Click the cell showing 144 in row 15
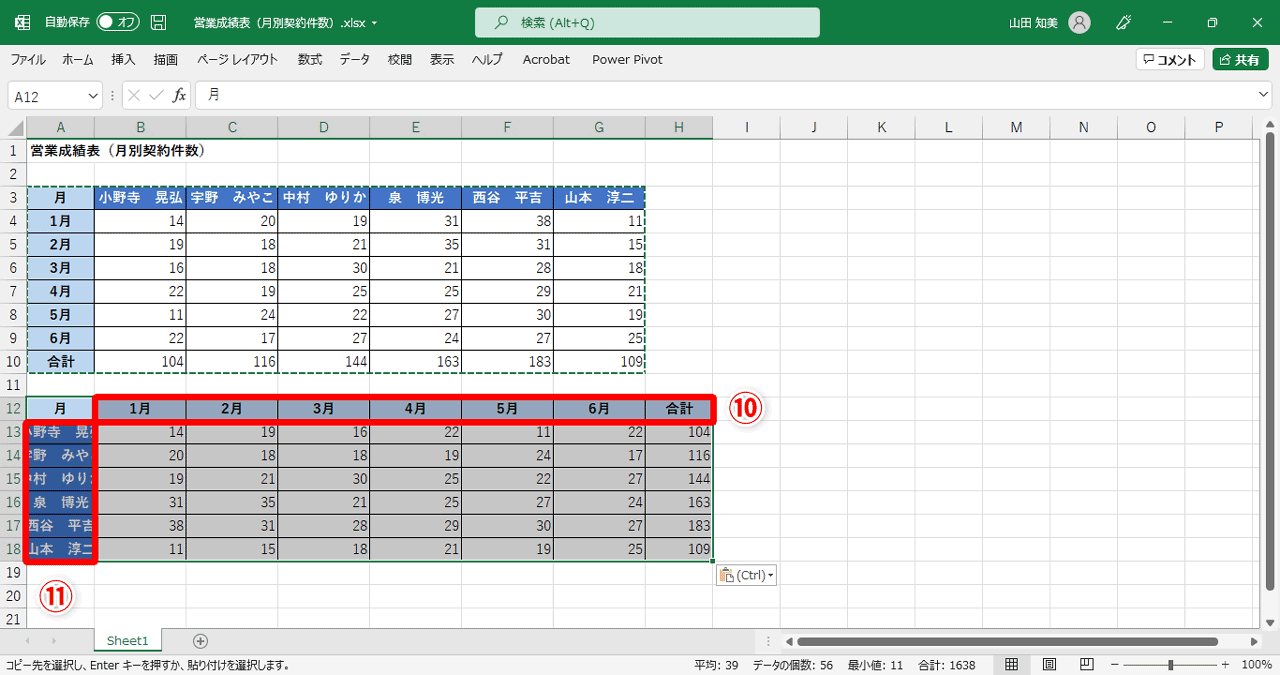The image size is (1280, 675). point(679,479)
